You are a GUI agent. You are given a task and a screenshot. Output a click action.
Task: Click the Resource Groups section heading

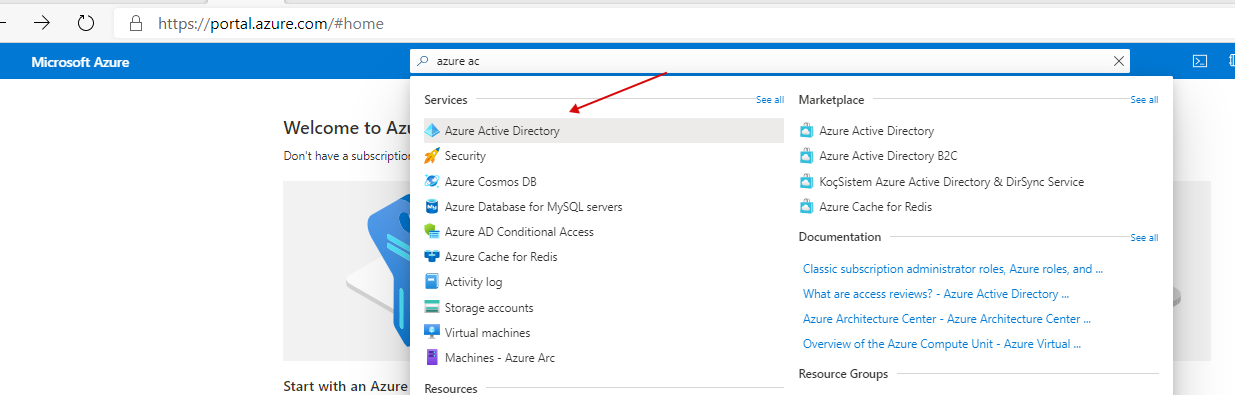pos(843,374)
